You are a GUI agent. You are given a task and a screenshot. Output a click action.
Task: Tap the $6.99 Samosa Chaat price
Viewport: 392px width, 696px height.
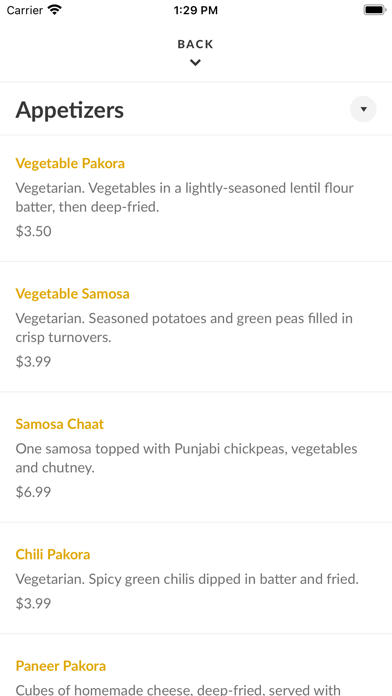(x=33, y=492)
